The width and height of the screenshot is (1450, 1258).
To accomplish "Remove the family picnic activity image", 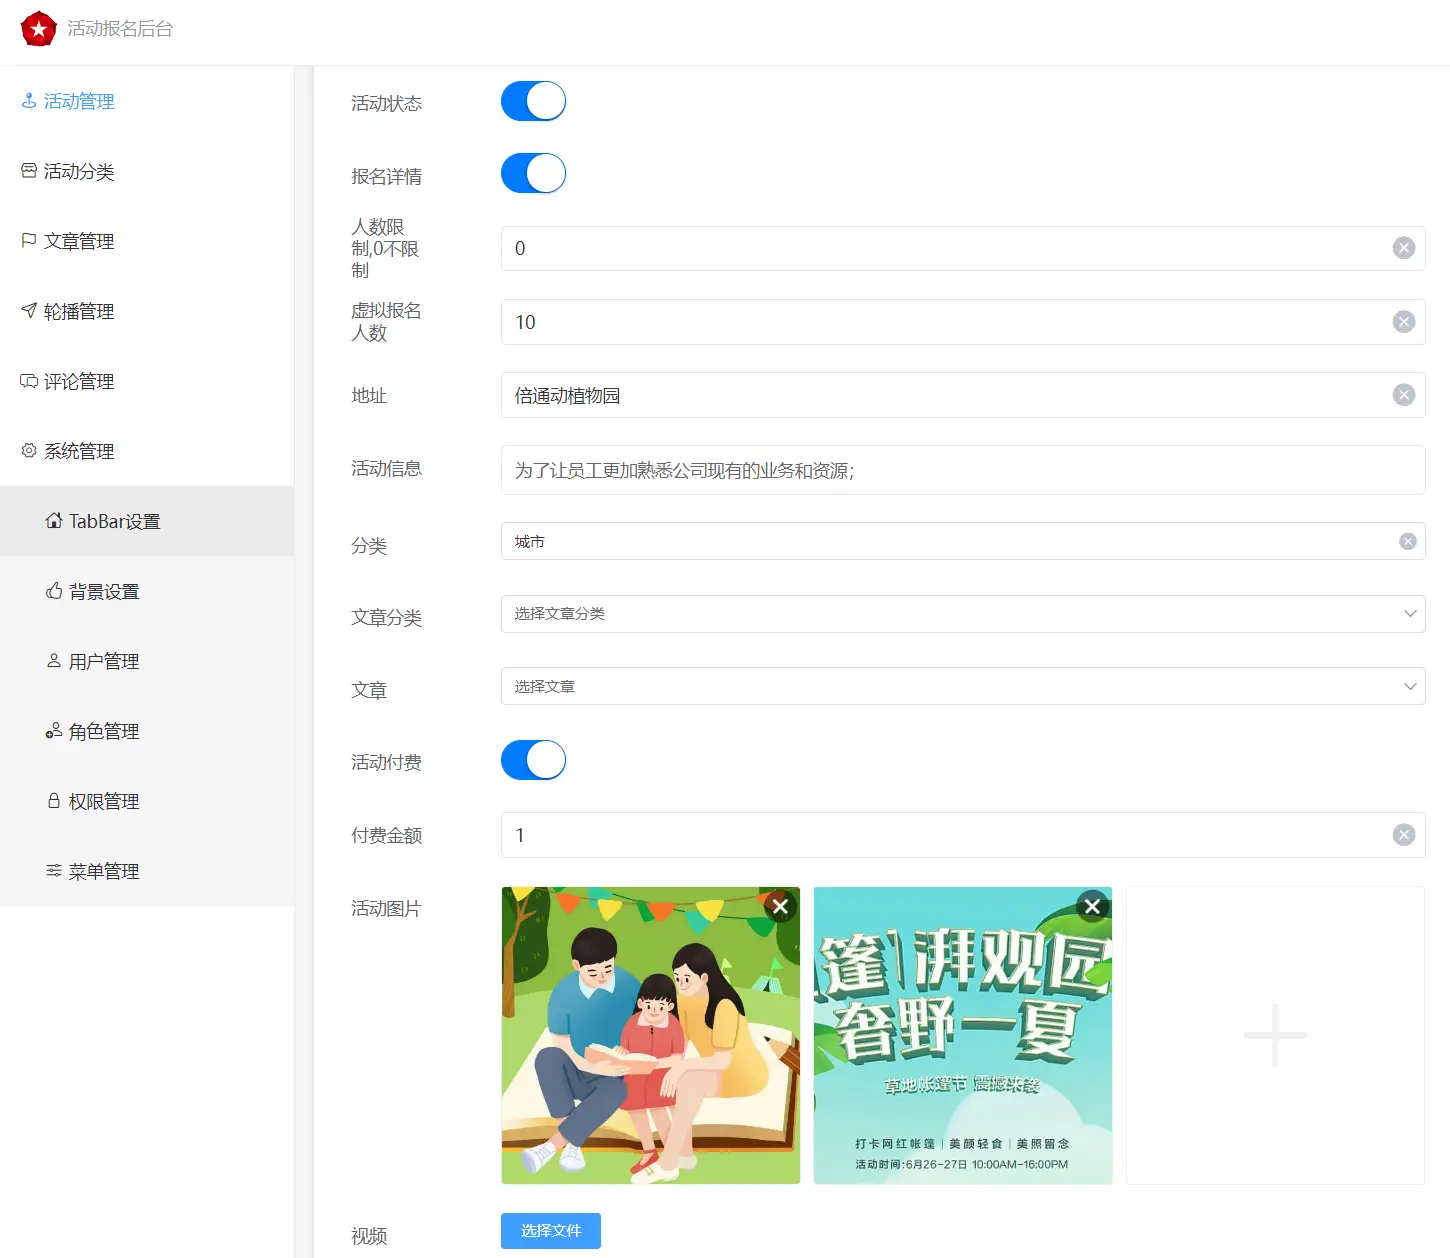I will [x=780, y=907].
